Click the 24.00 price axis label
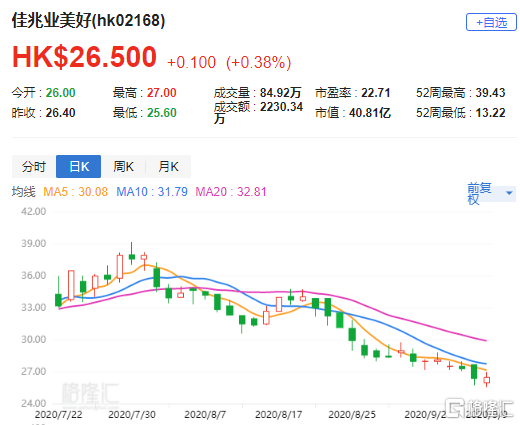 click(34, 403)
